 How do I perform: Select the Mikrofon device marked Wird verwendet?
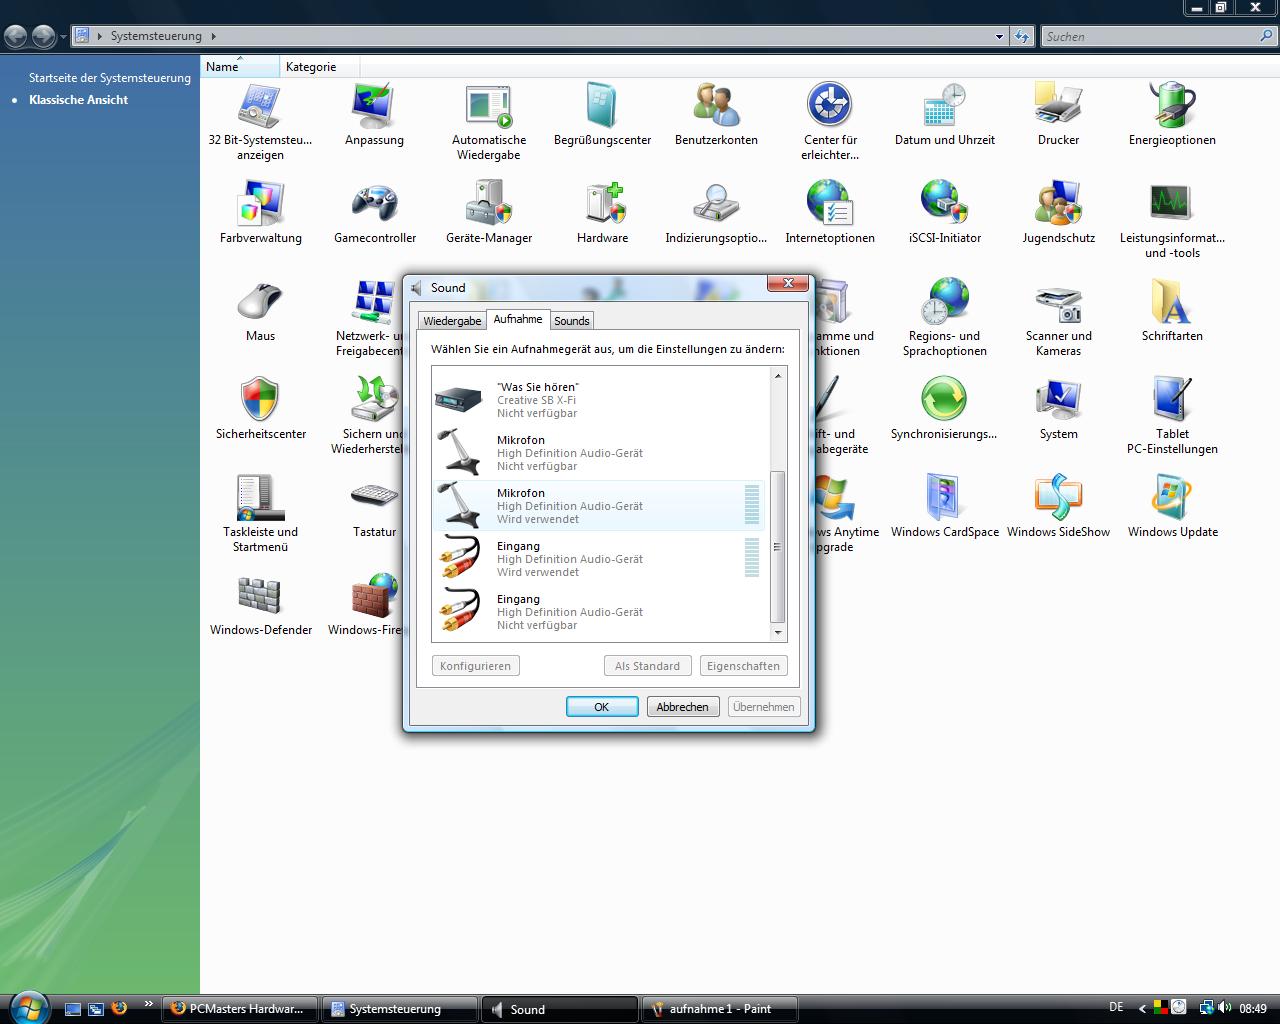[600, 506]
